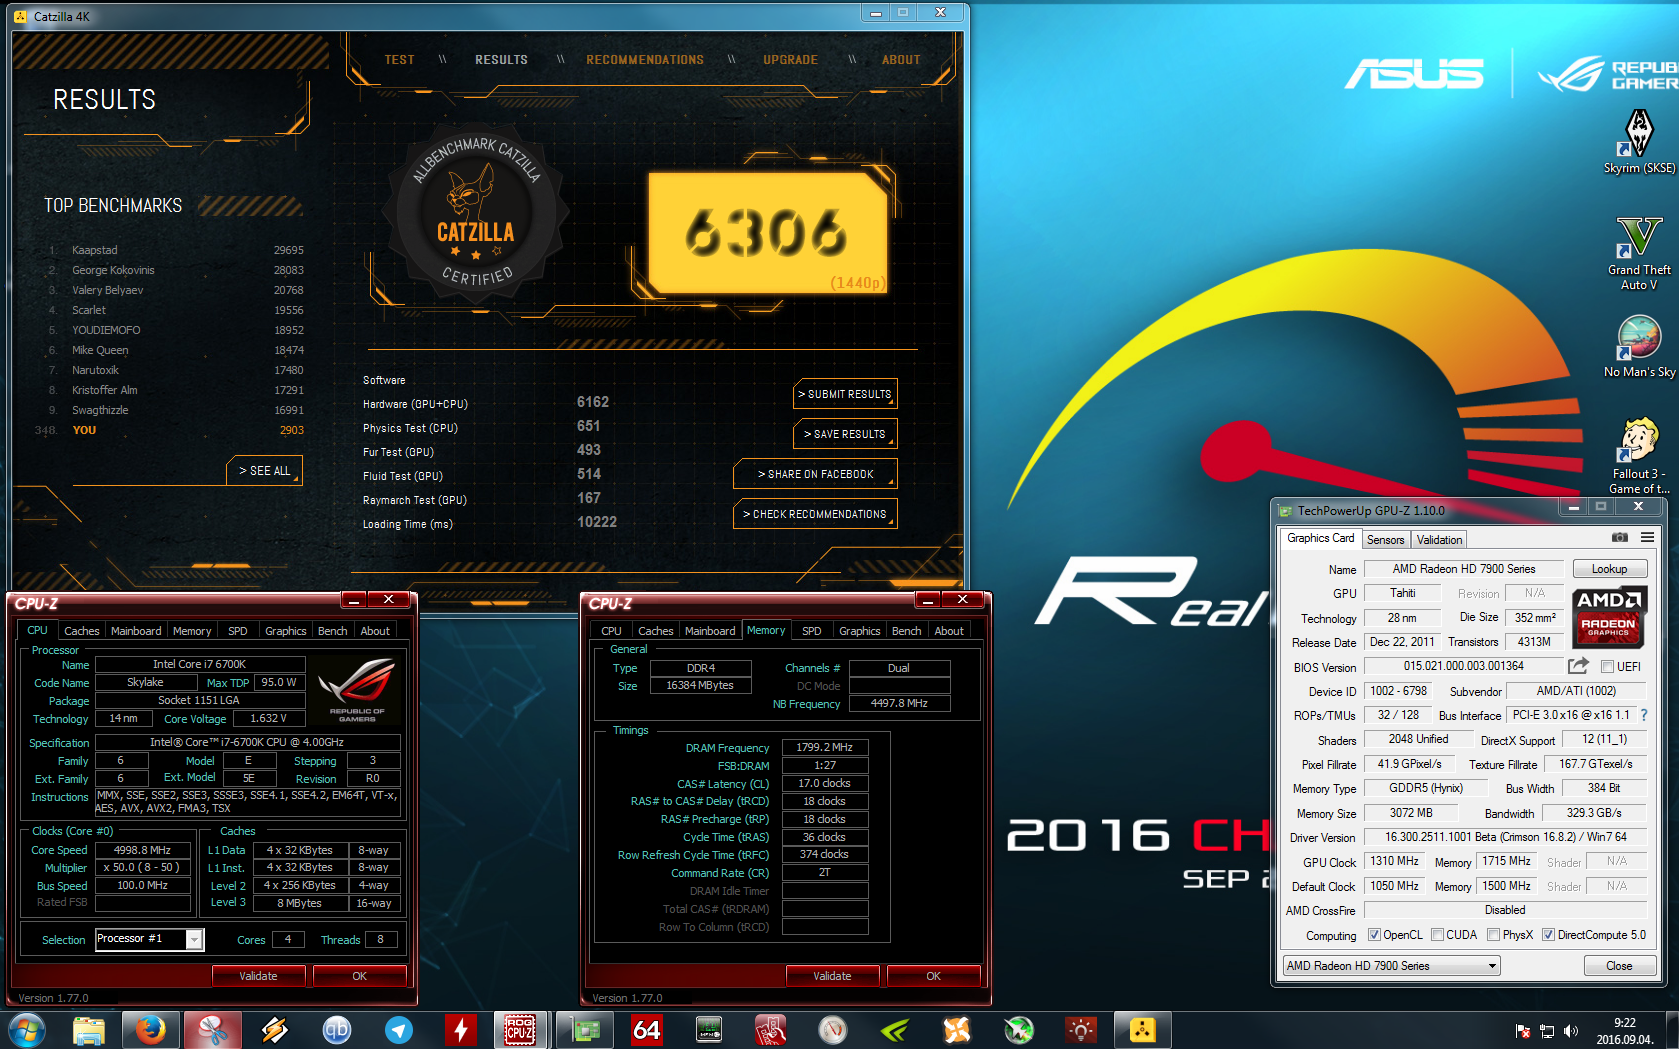This screenshot has height=1049, width=1679.
Task: Click Validate in the left CPU-Z window
Action: point(258,976)
